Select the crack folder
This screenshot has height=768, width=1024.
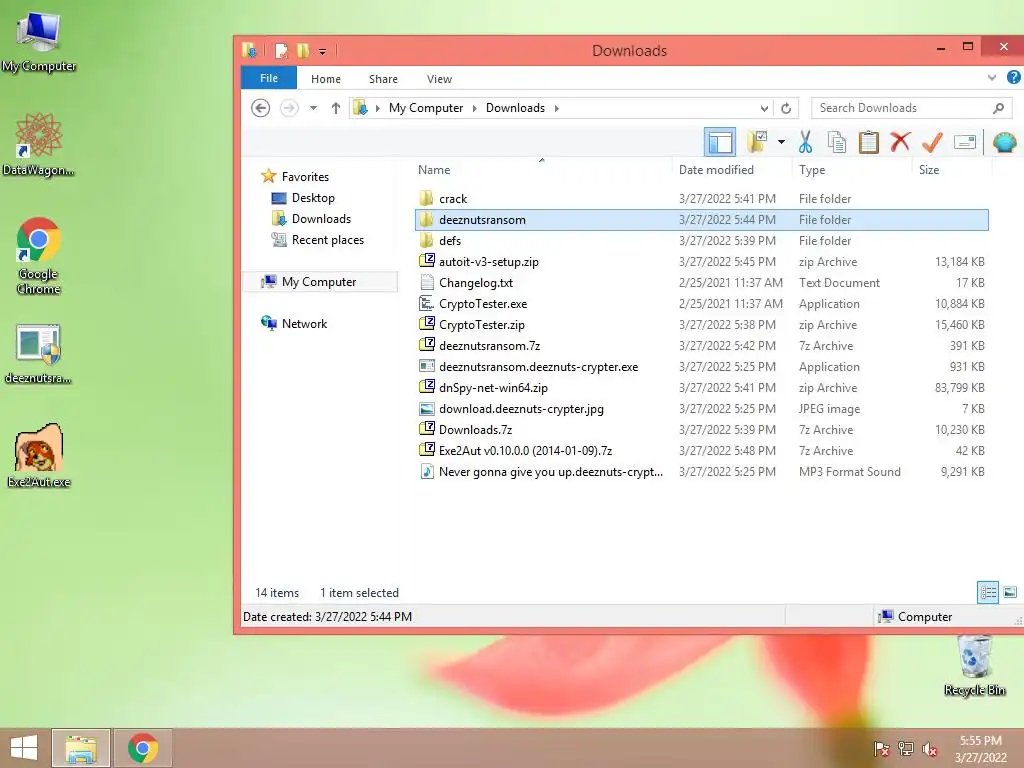[x=701, y=199]
